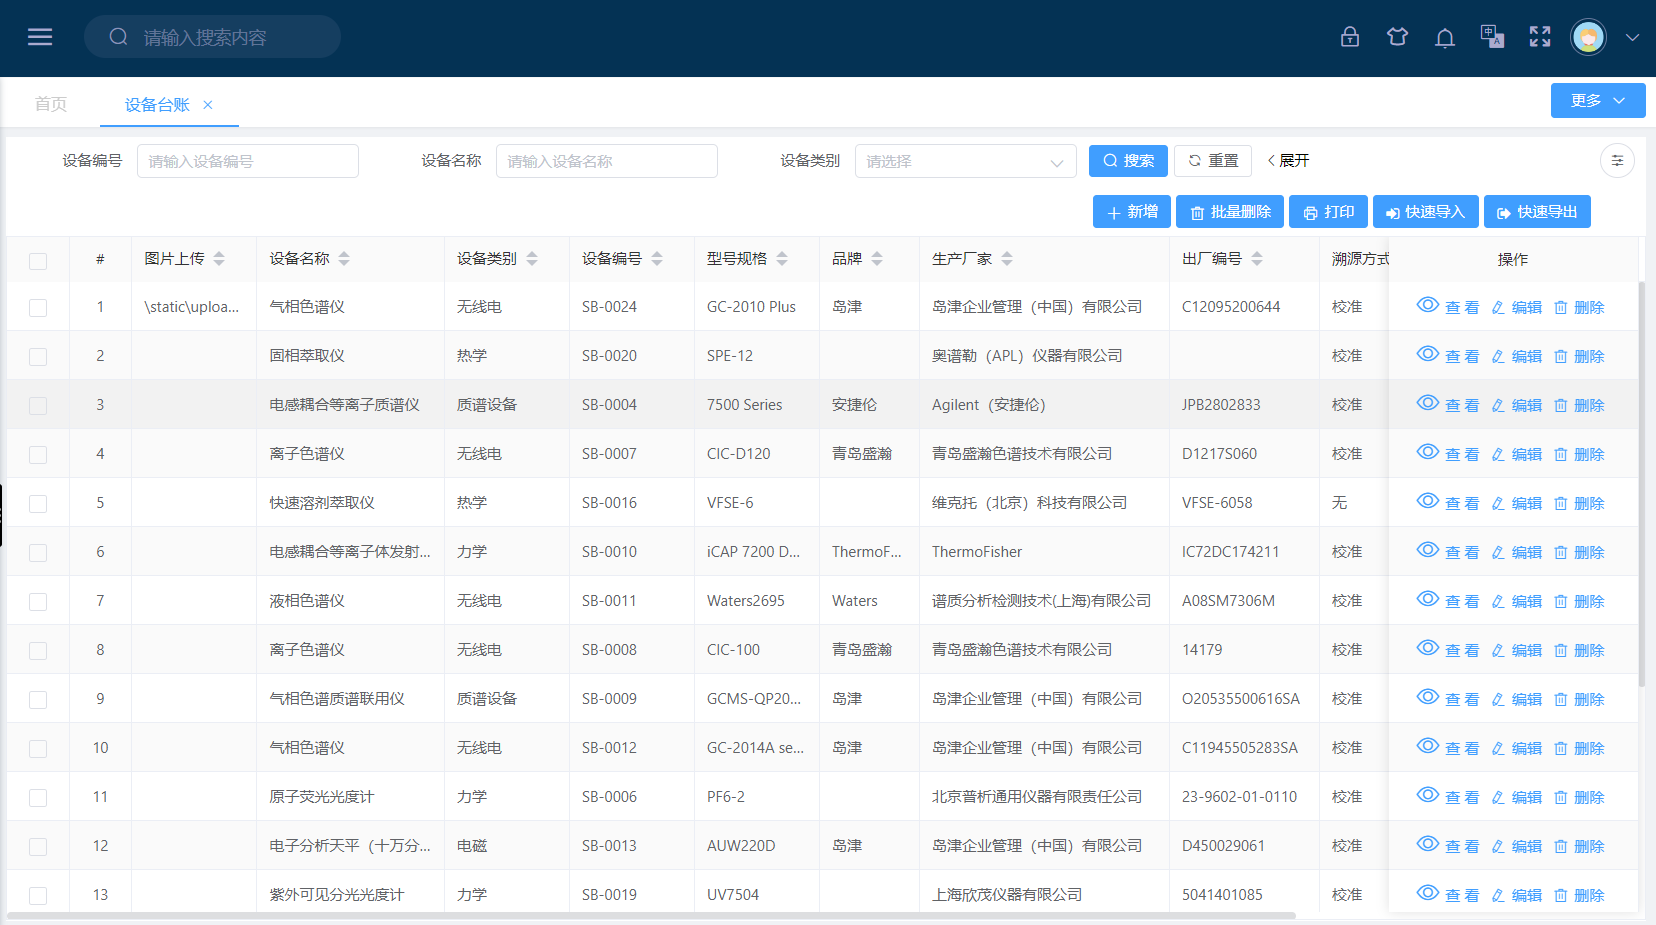The height and width of the screenshot is (925, 1656).
Task: View row 4 SB-0007 eye icon
Action: click(x=1428, y=452)
